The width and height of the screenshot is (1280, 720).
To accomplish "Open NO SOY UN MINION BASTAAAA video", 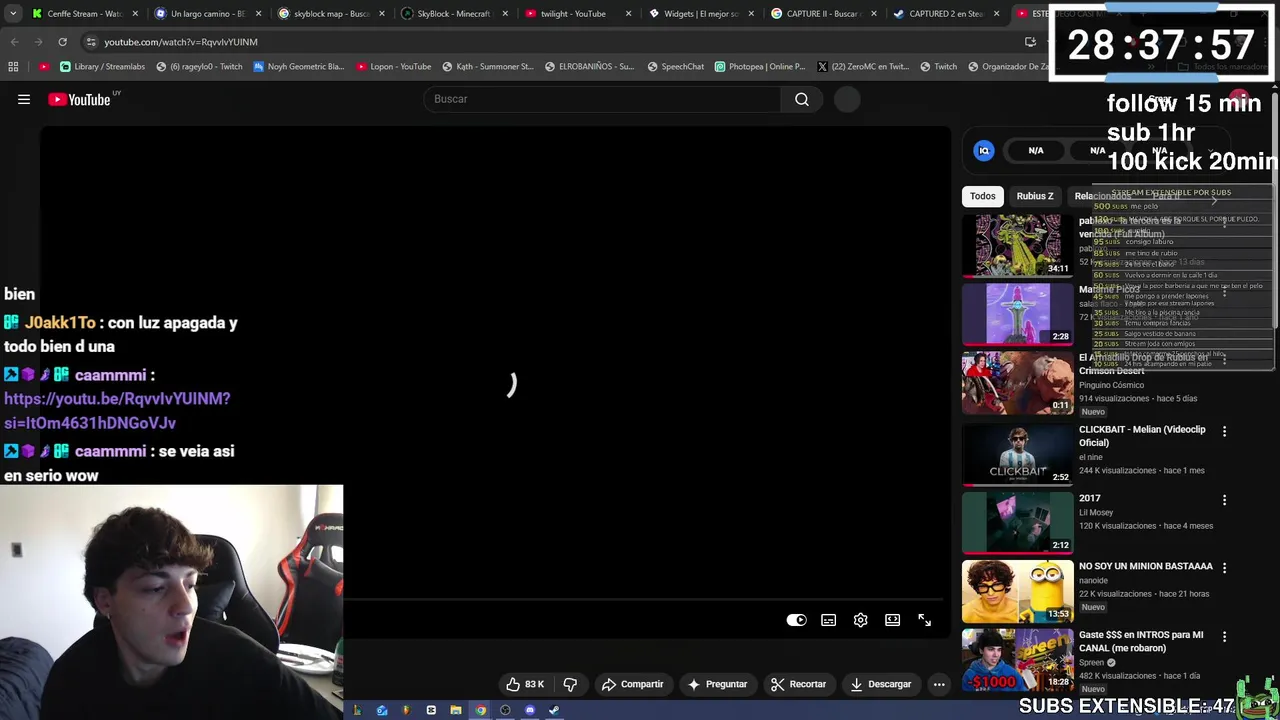I will pos(1145,566).
